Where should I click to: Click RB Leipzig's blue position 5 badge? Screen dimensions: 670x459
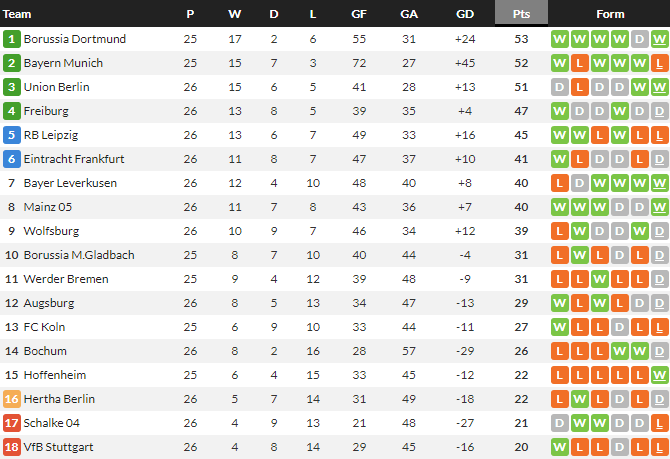point(12,135)
